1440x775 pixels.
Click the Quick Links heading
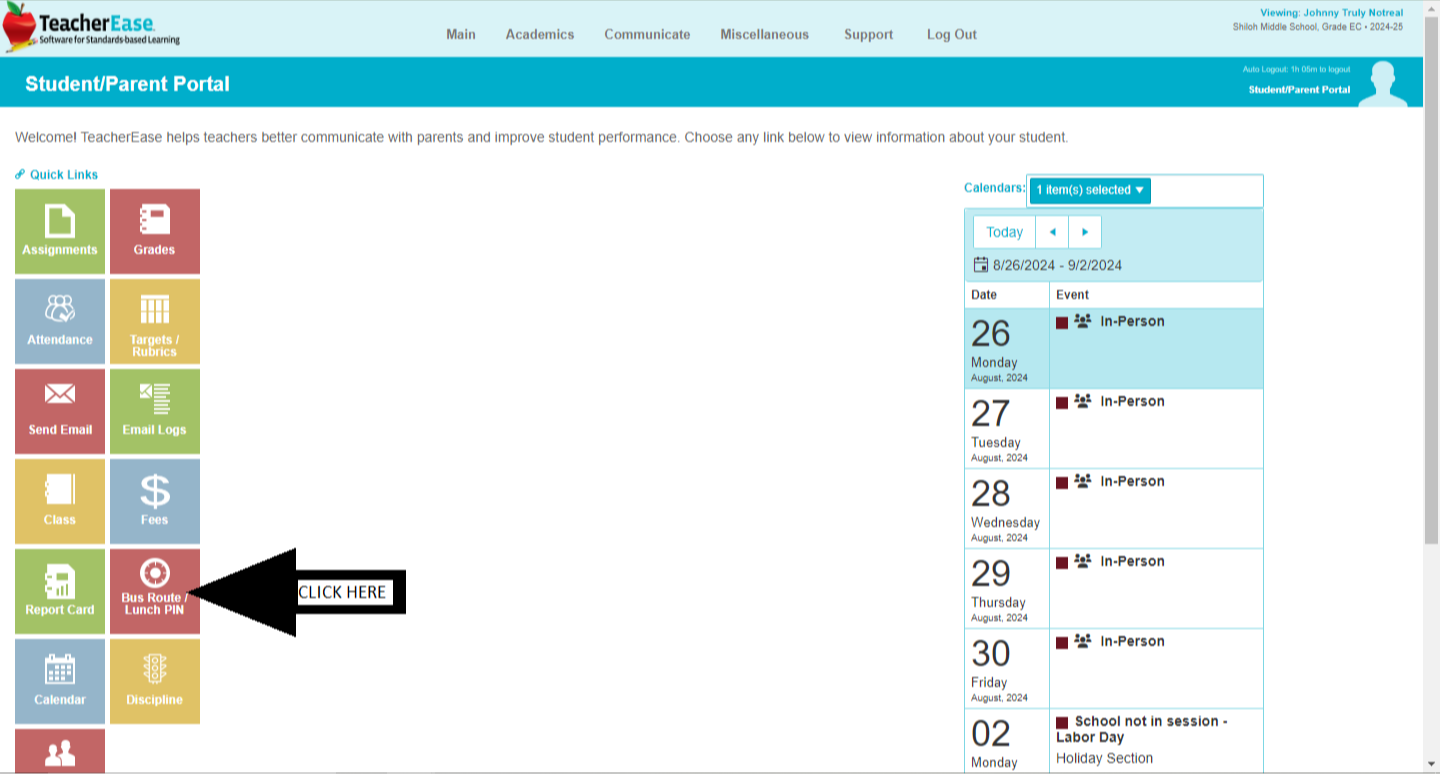(x=64, y=174)
